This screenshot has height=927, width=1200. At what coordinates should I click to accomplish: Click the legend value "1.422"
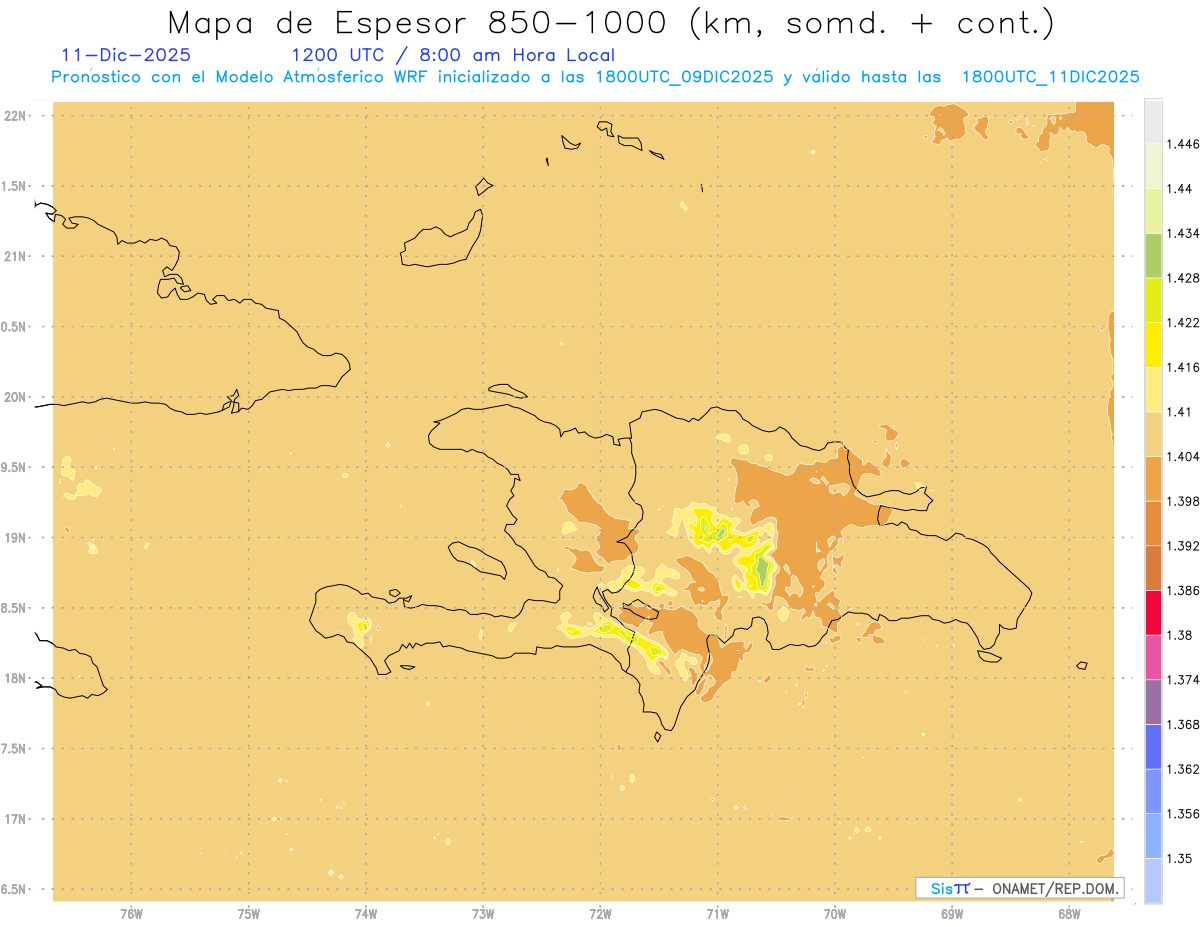point(1183,322)
